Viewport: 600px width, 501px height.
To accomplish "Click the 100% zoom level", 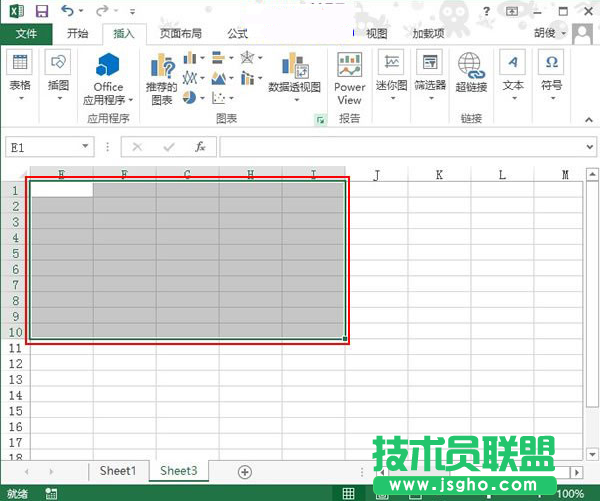I will coord(570,493).
